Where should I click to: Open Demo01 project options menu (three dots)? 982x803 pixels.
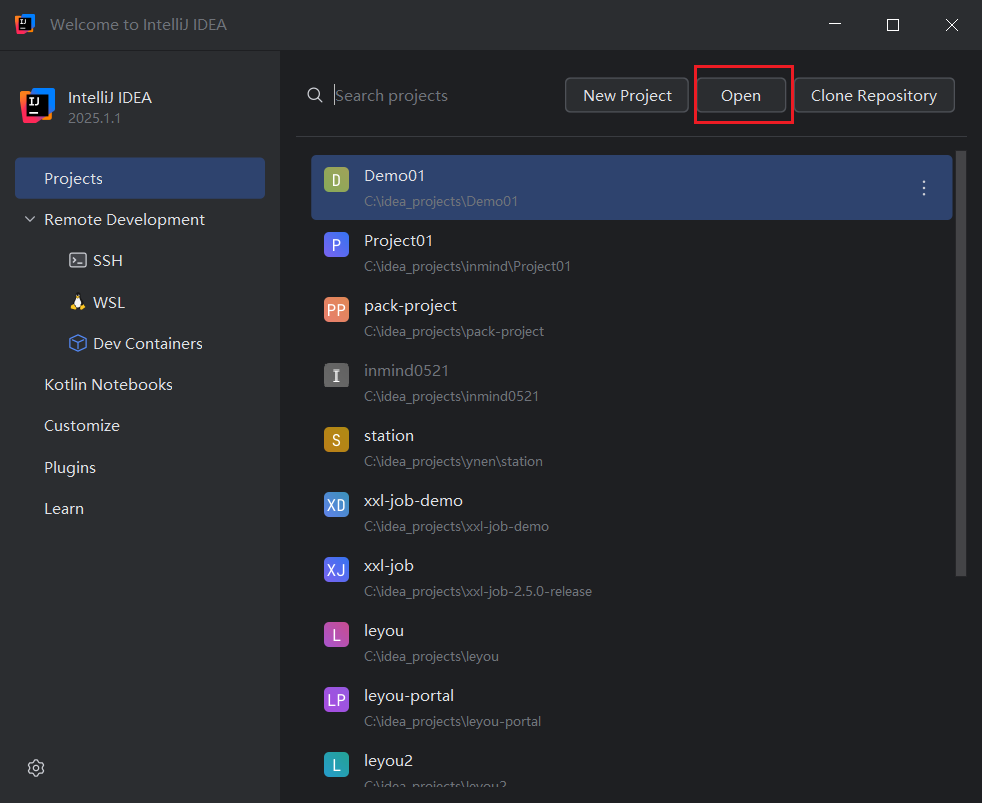click(924, 188)
